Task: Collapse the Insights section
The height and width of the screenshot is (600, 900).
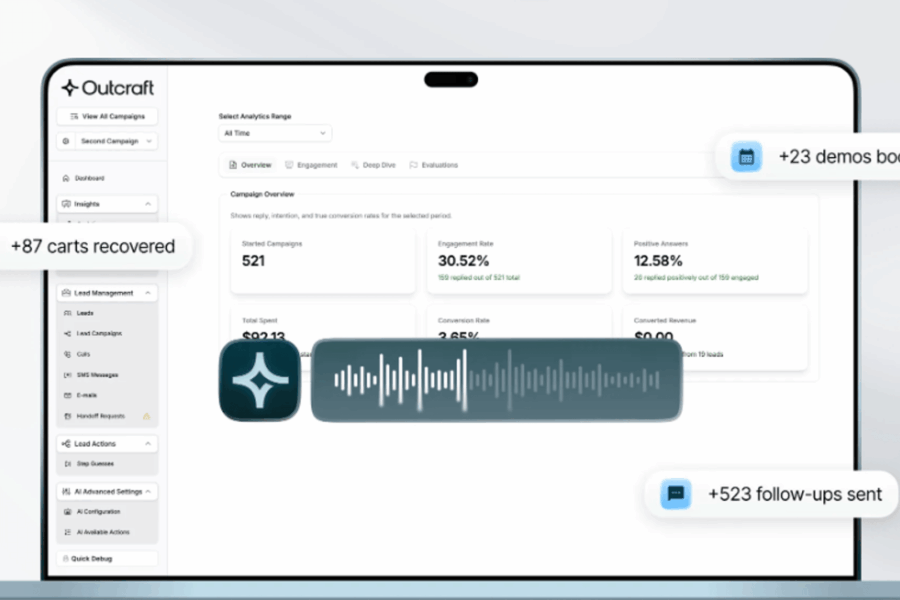Action: 148,204
